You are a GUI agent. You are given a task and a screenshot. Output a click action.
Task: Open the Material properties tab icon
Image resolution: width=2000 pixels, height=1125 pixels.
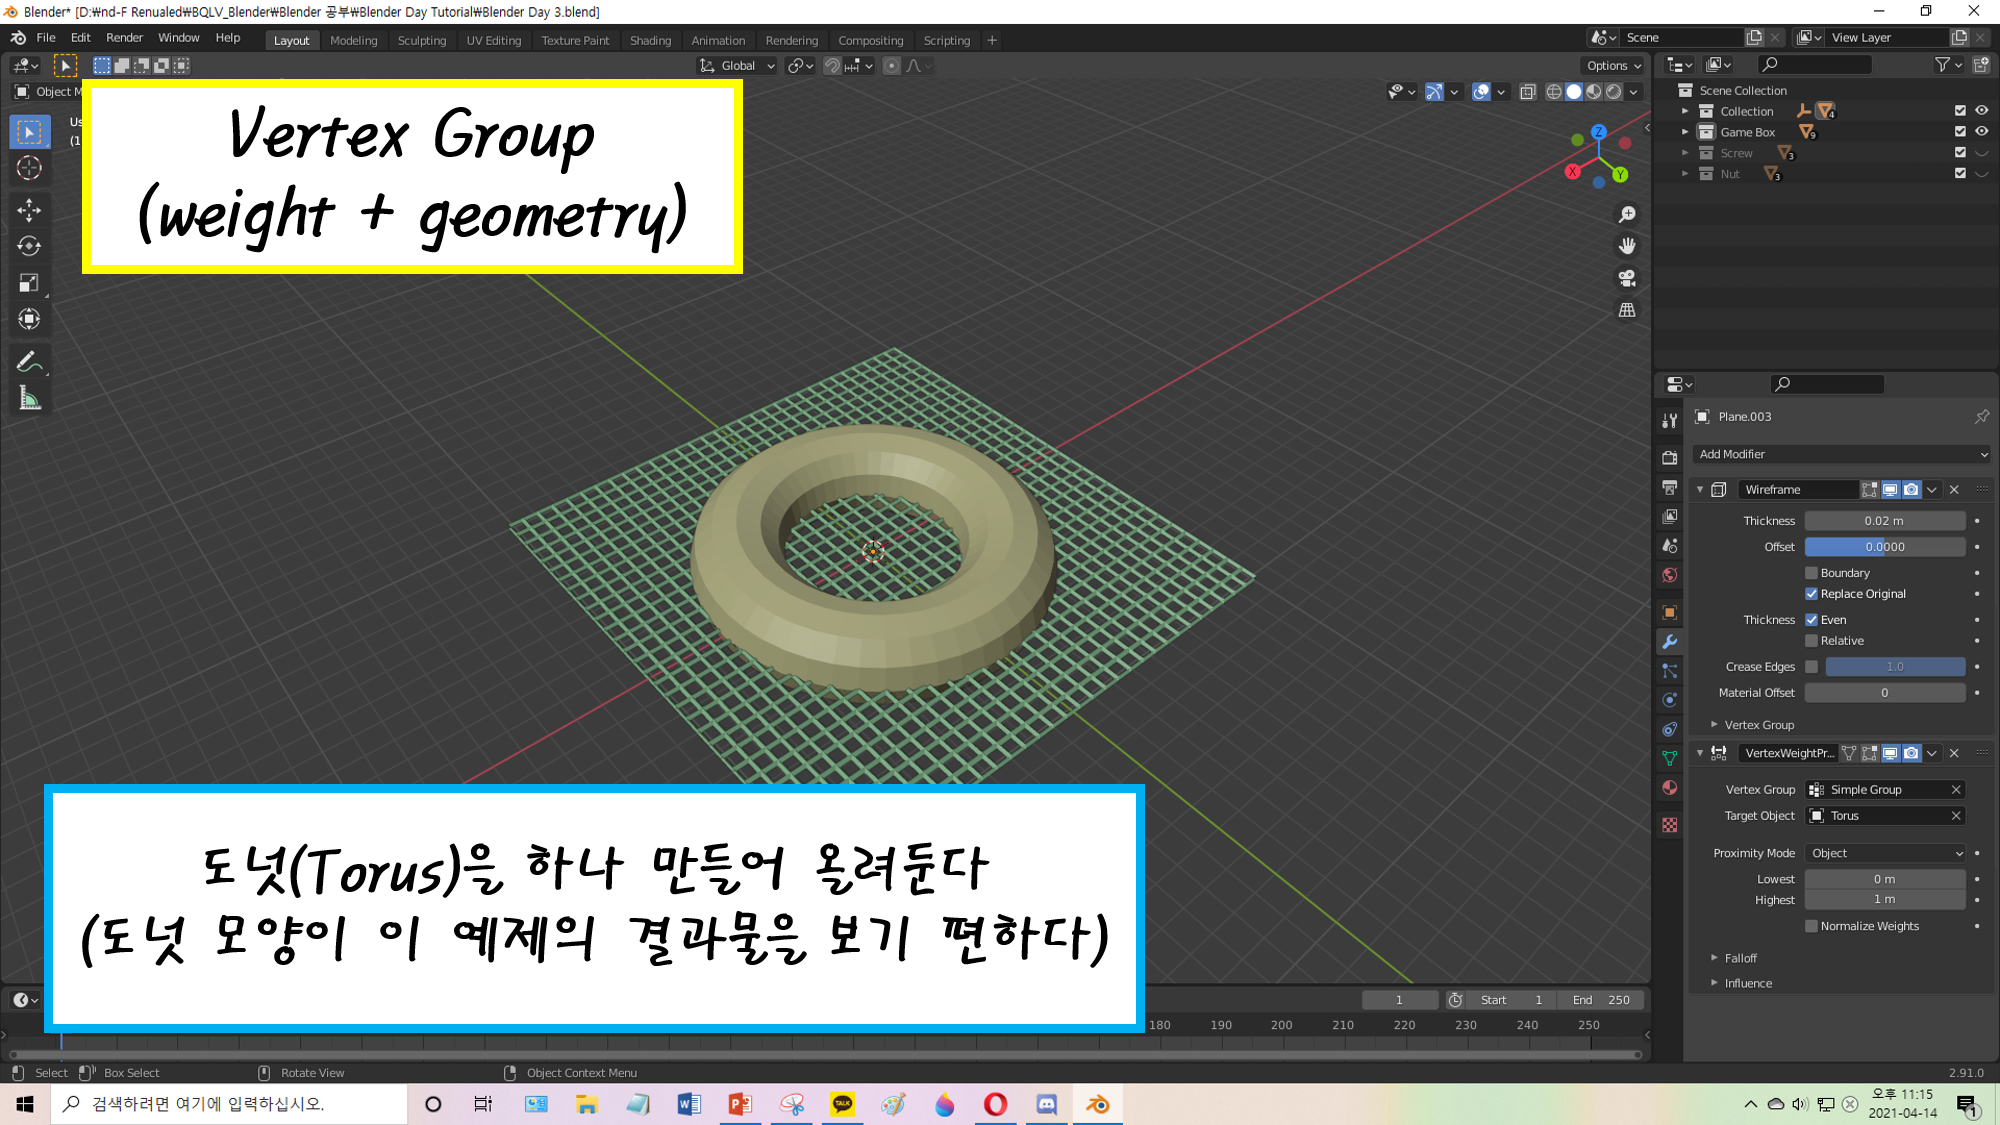(1669, 788)
